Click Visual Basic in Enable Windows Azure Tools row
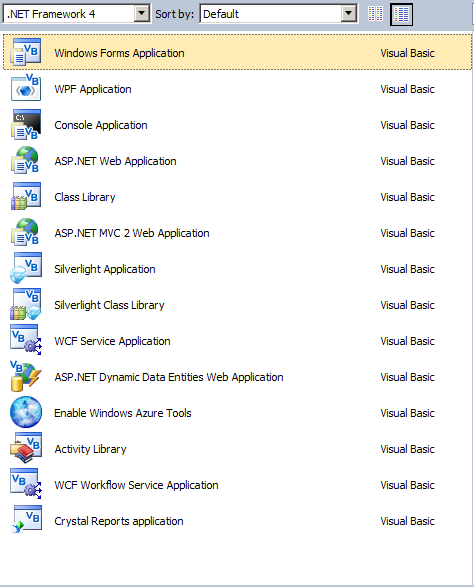This screenshot has height=587, width=474. tap(407, 413)
